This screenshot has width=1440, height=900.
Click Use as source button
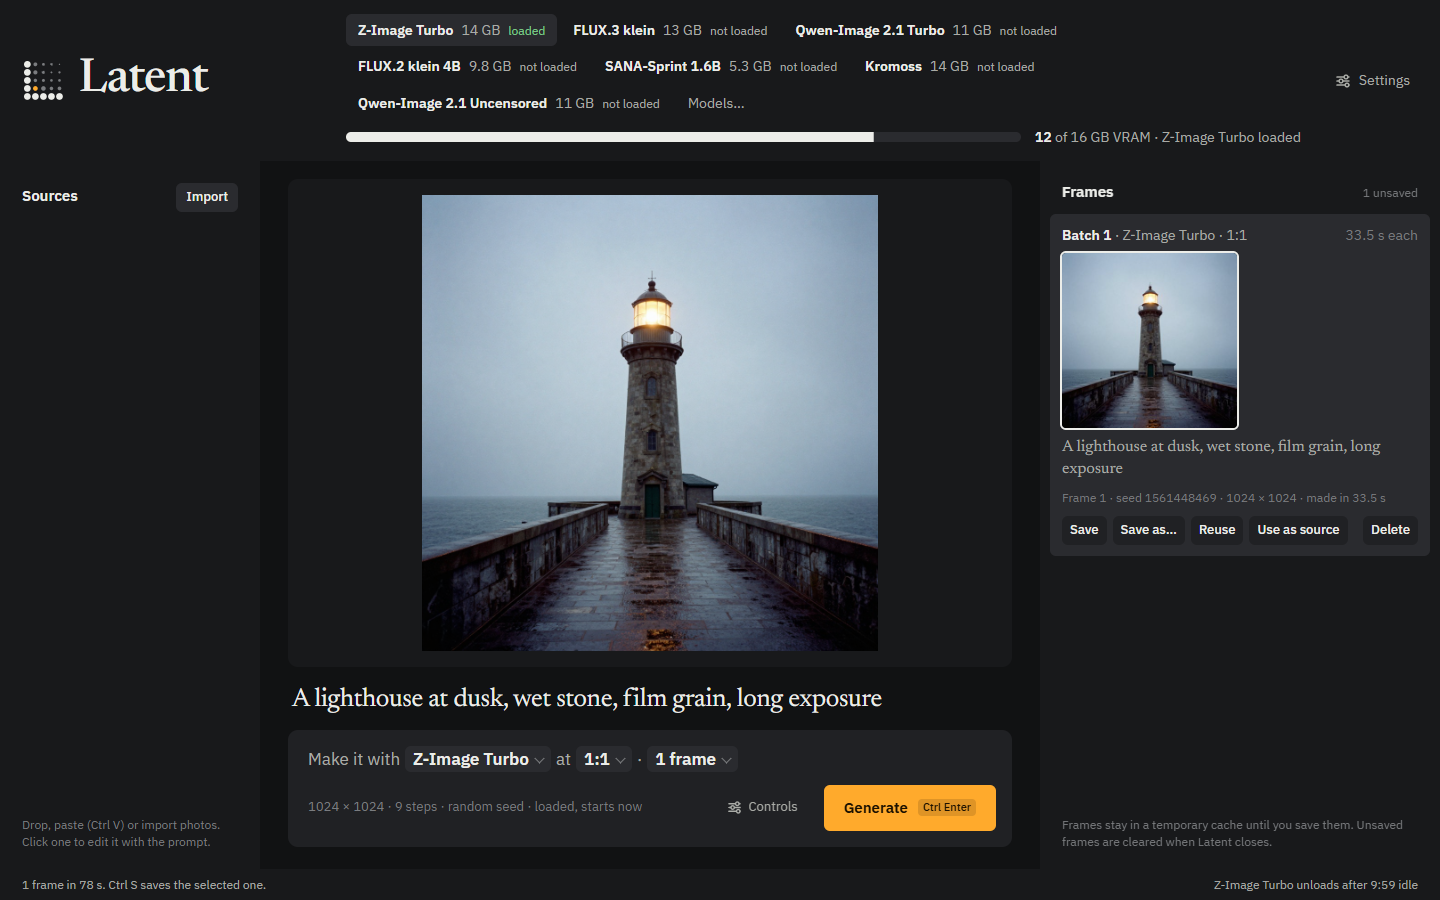[x=1298, y=530]
